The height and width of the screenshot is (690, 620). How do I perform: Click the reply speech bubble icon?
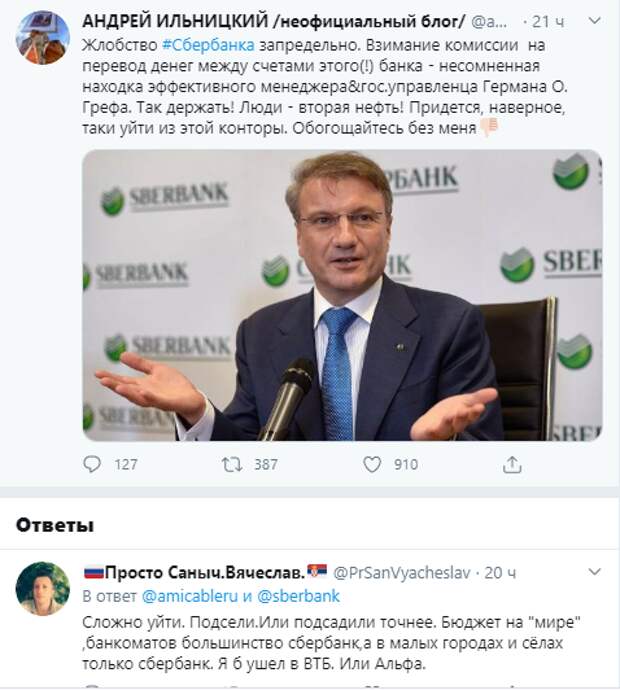[x=92, y=464]
